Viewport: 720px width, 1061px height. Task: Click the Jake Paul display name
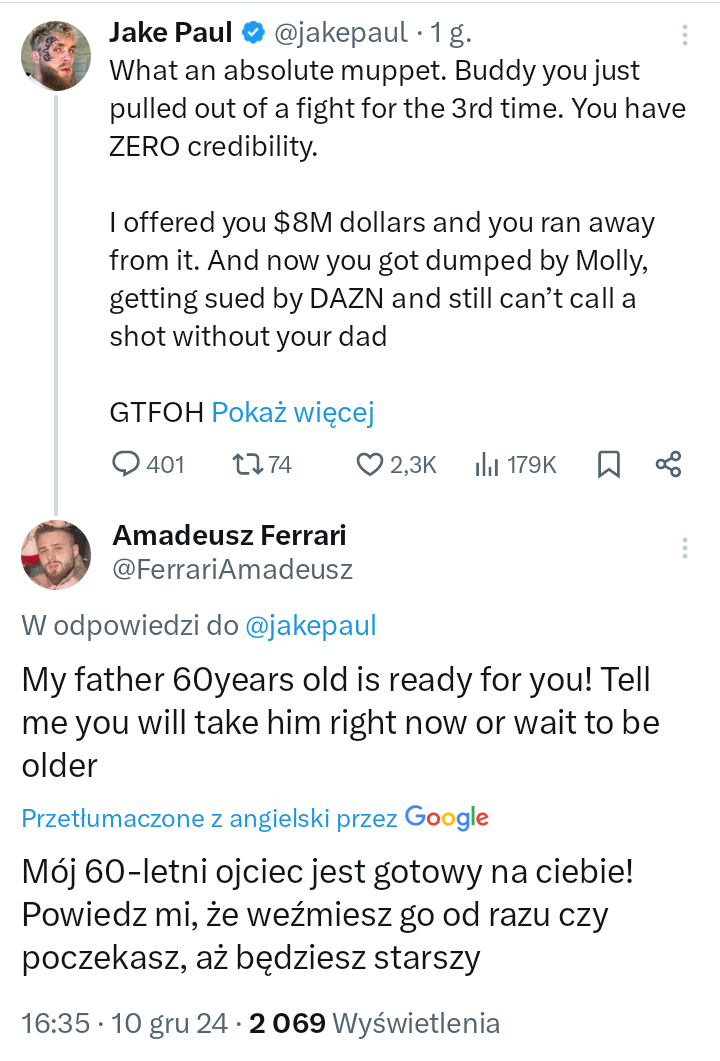click(170, 33)
